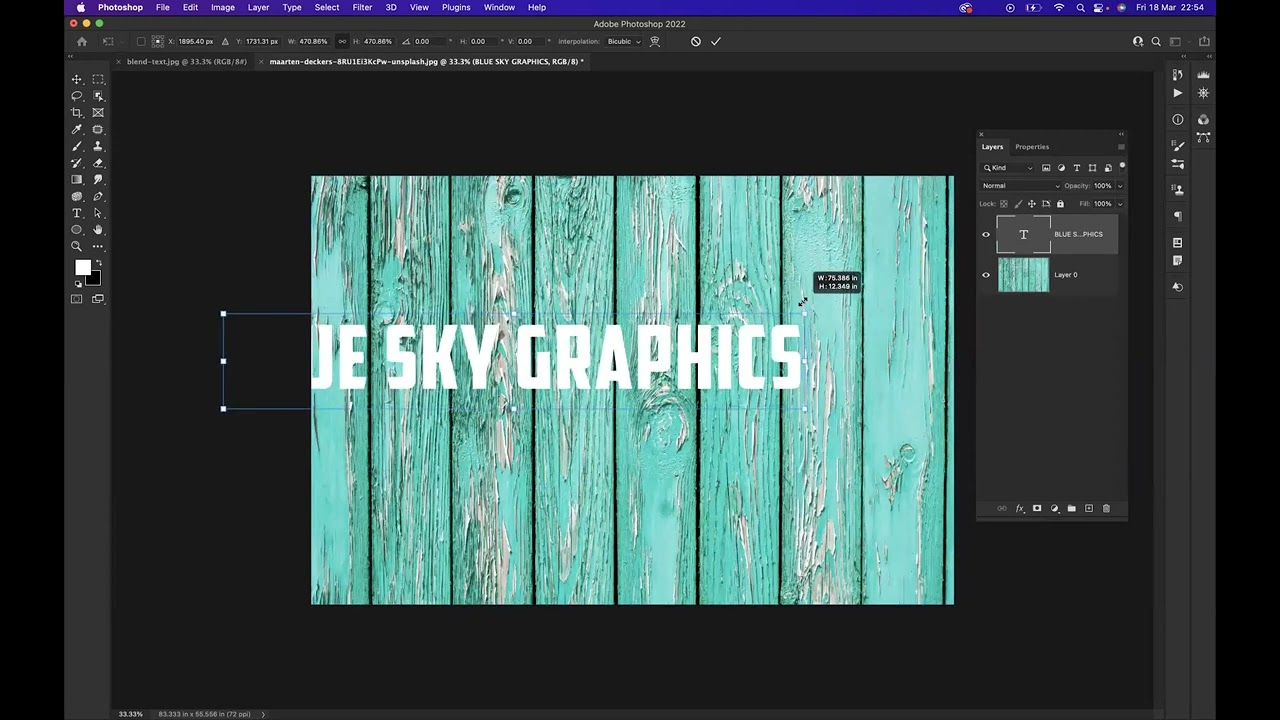The width and height of the screenshot is (1280, 720).
Task: Select the Lasso tool
Action: point(77,96)
